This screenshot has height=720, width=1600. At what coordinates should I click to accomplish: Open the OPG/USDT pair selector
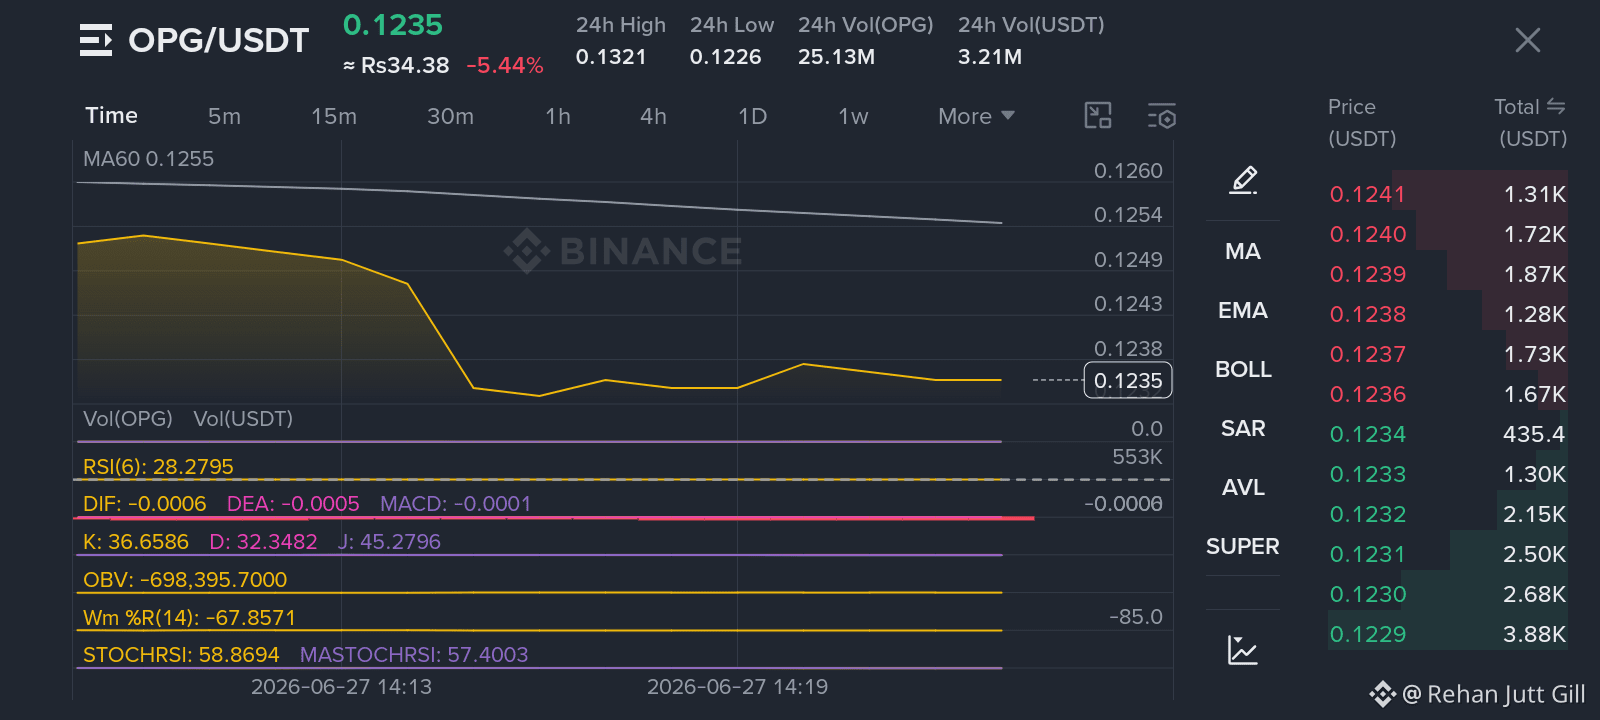click(219, 40)
